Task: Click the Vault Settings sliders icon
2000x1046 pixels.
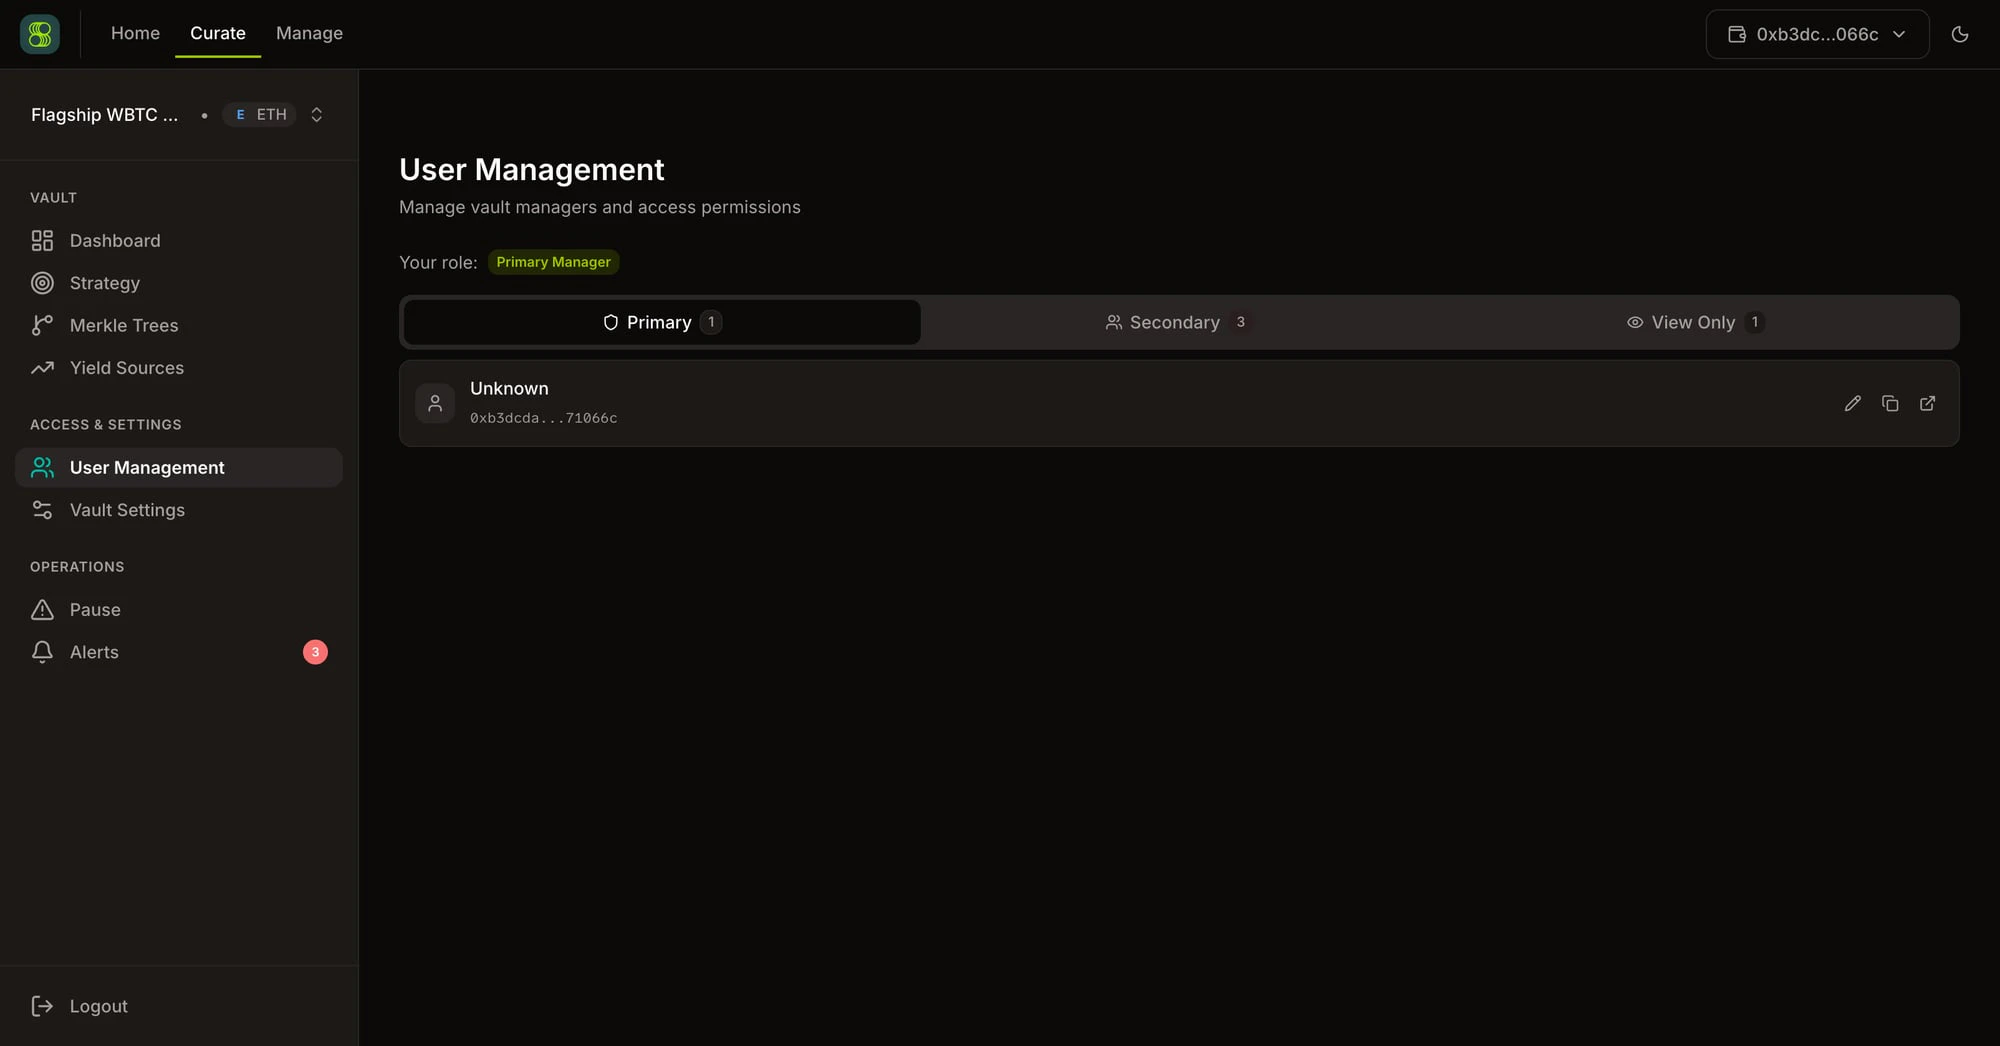Action: (x=42, y=510)
